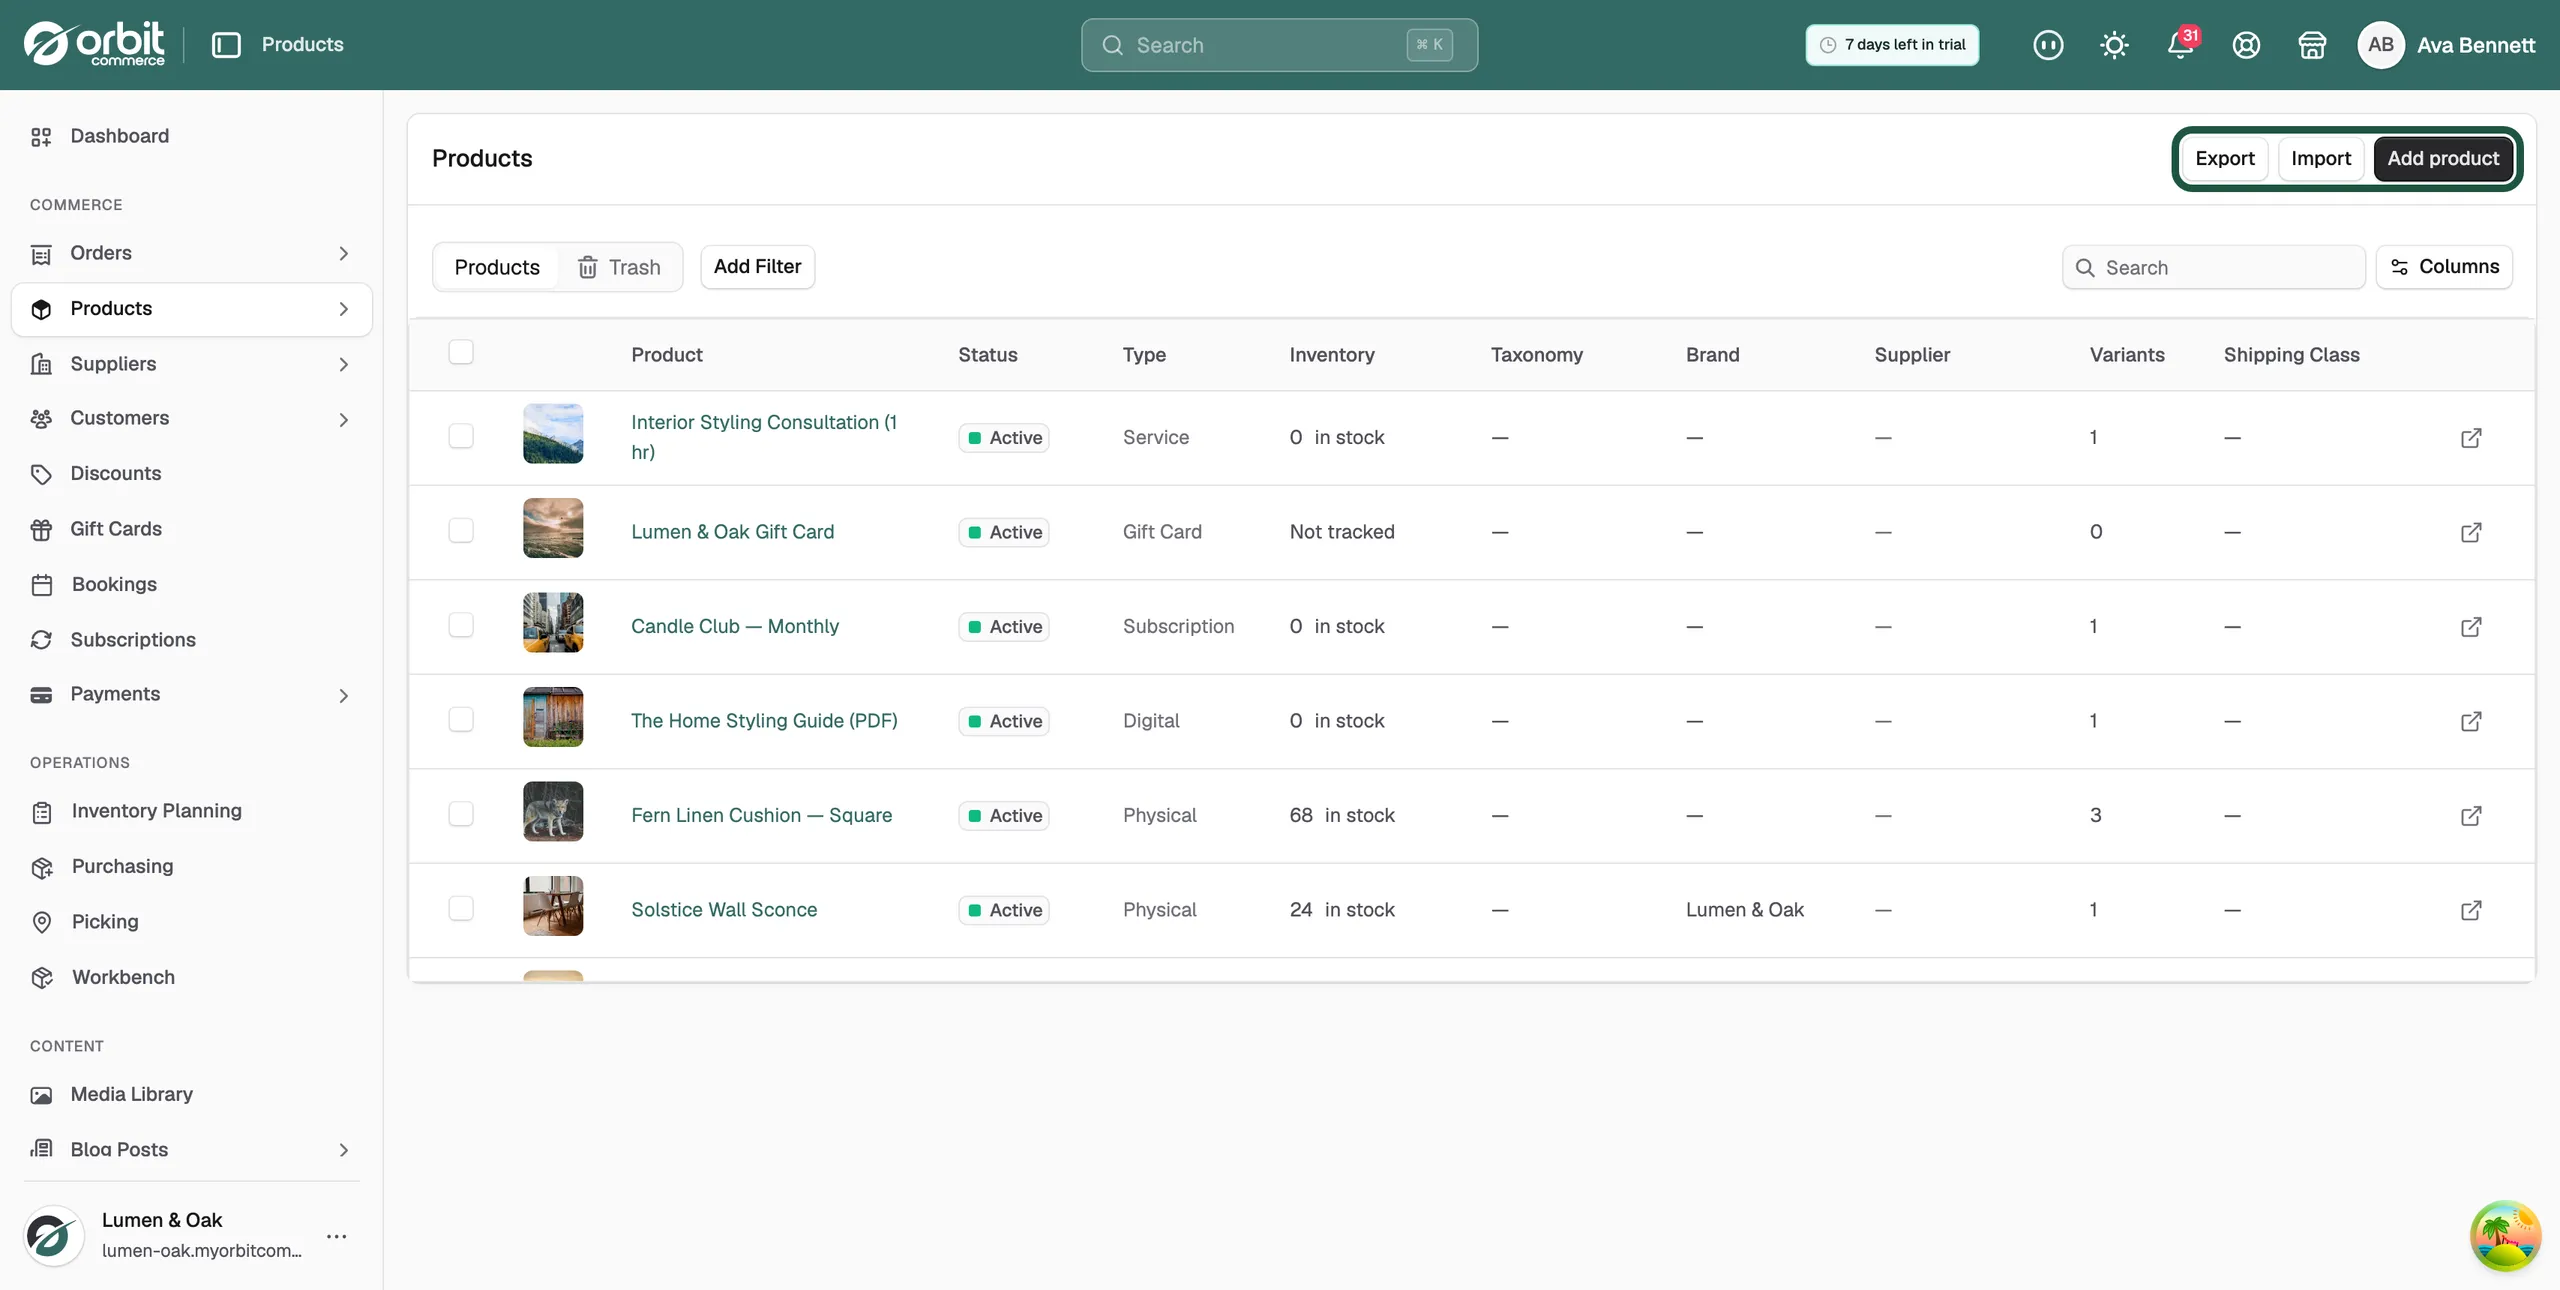Click the Export button
This screenshot has height=1290, width=2560.
[2225, 158]
